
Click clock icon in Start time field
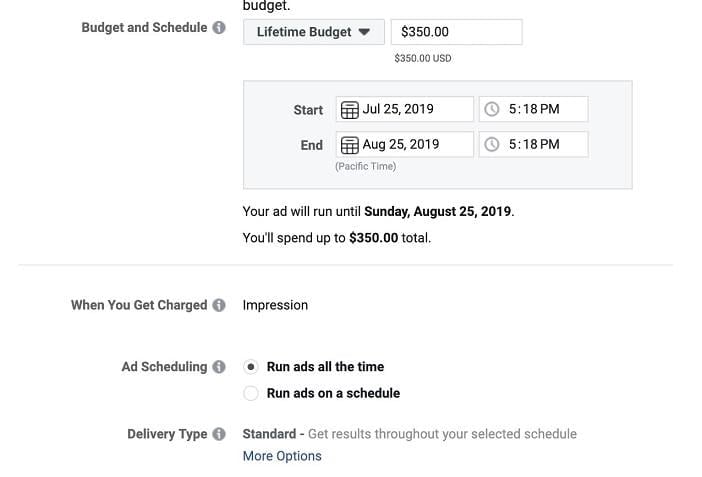(x=492, y=109)
